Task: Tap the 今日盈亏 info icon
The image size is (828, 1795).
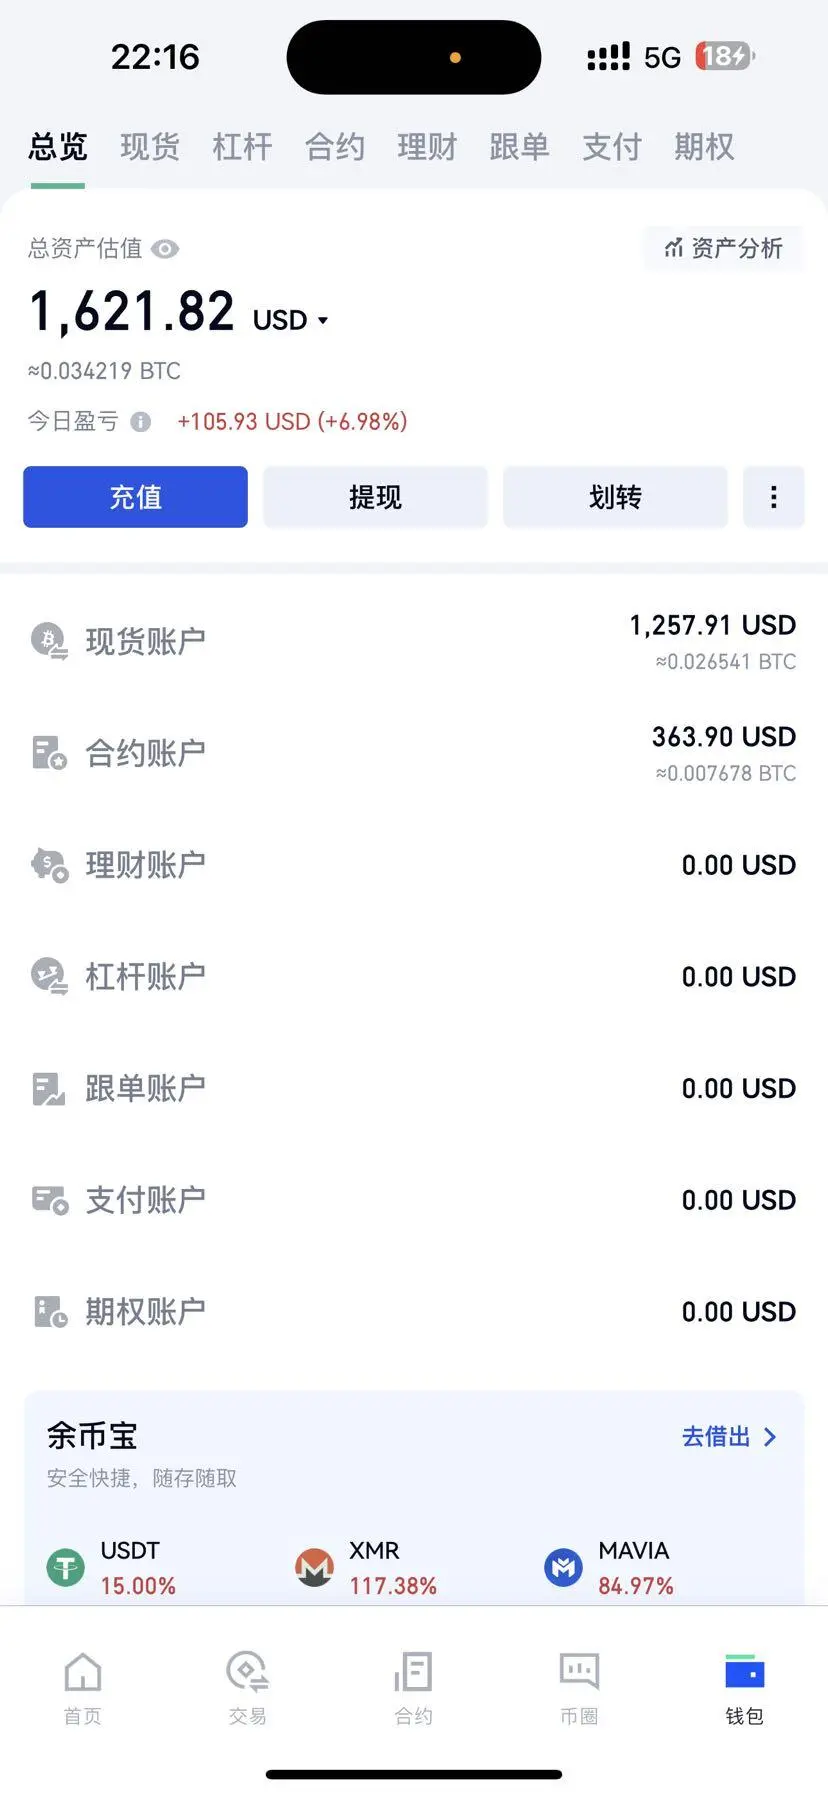Action: click(141, 422)
